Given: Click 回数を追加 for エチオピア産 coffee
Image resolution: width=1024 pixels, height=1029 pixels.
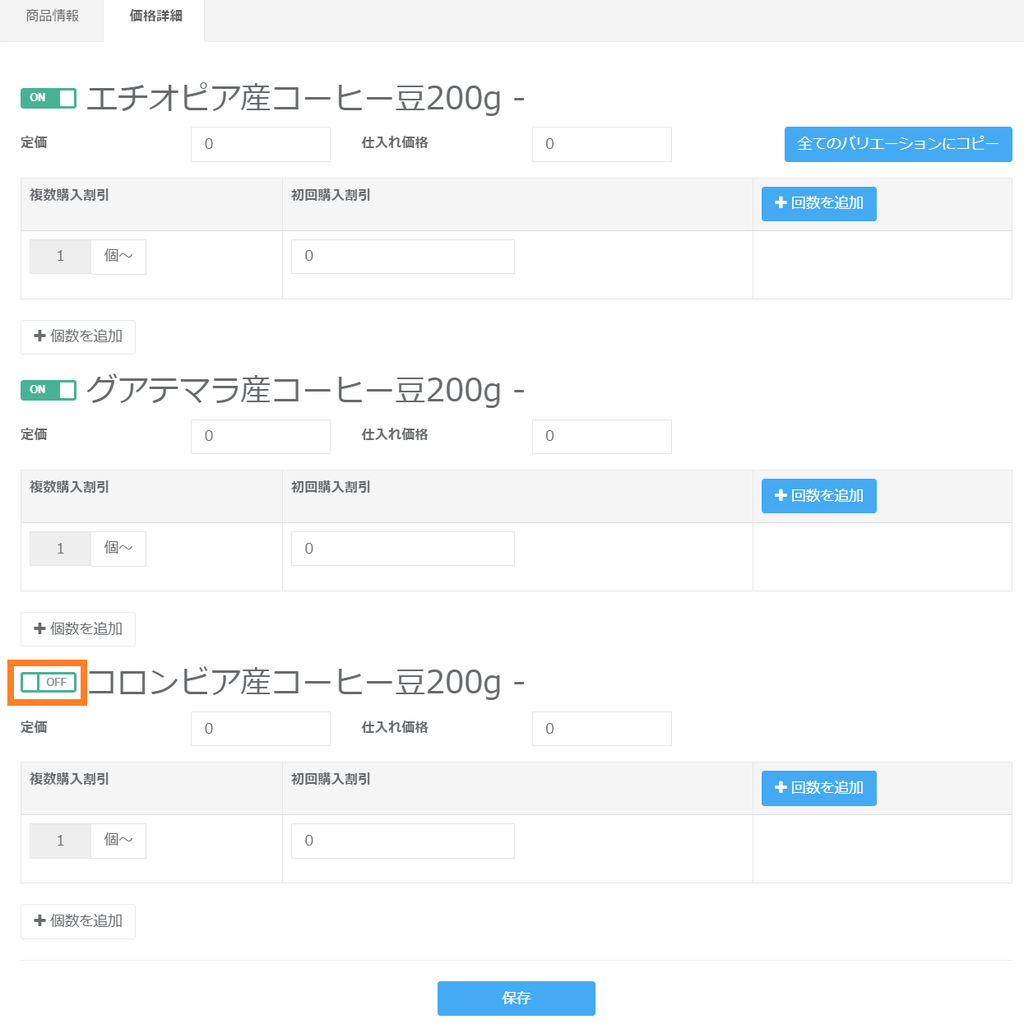Looking at the screenshot, I should [x=818, y=204].
